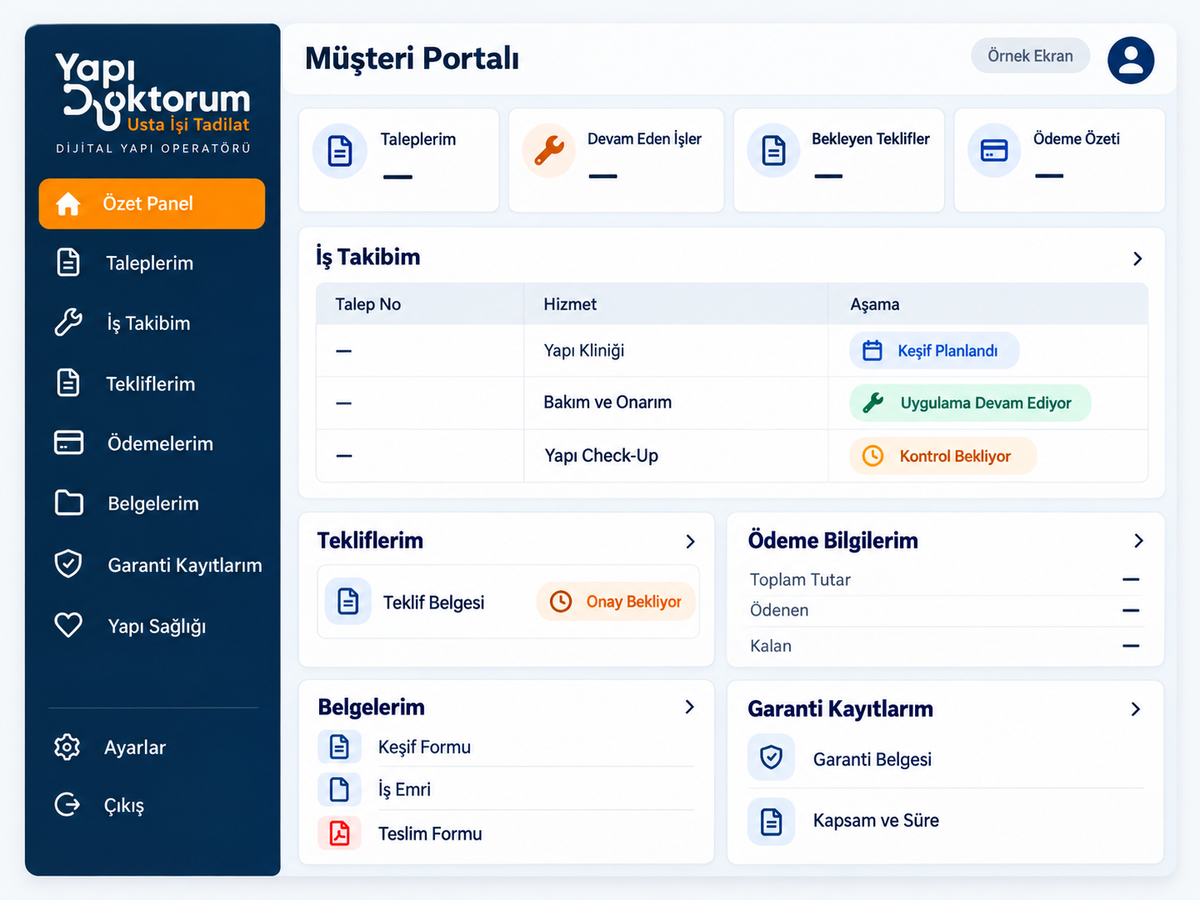Click the red PDF icon of Teslim Formu

tap(339, 833)
